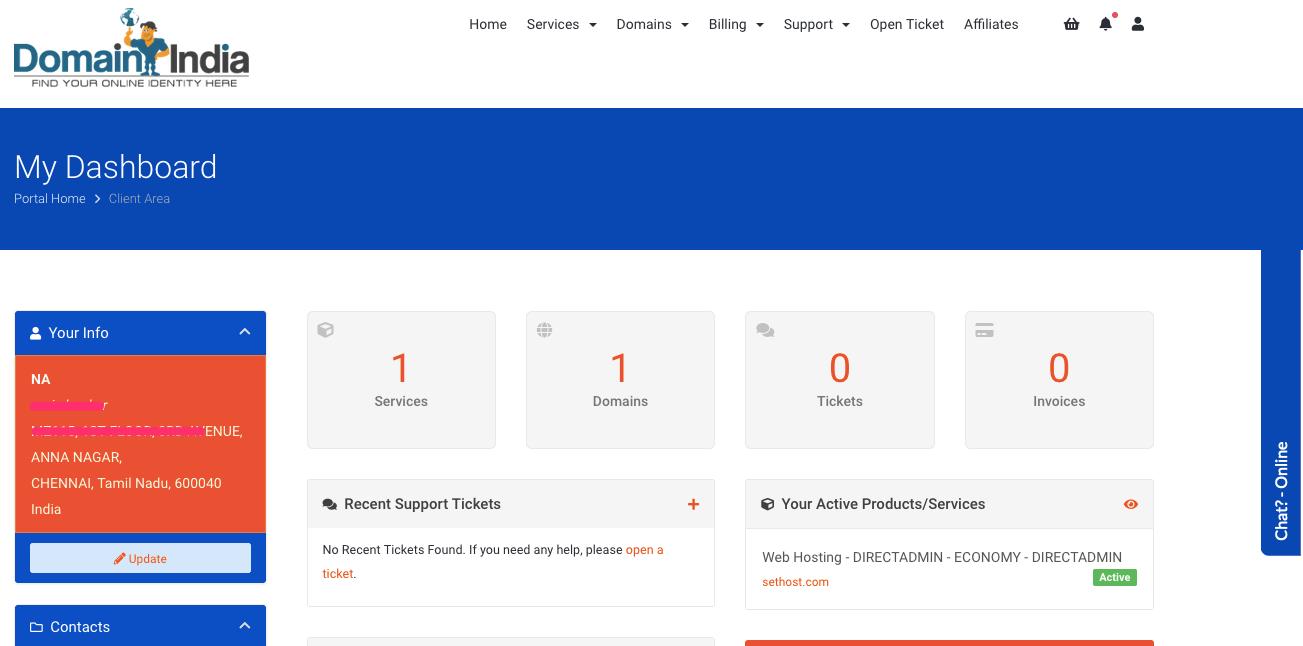Expand the Services dropdown menu
The image size is (1303, 646).
coord(561,24)
